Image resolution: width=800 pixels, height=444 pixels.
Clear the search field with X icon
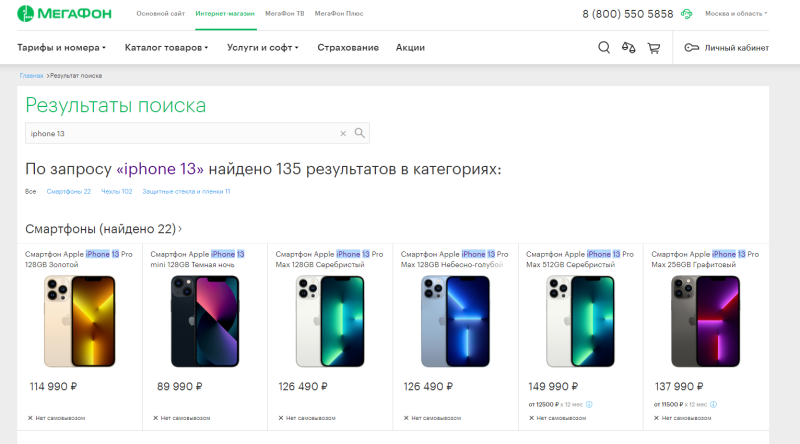tap(343, 133)
